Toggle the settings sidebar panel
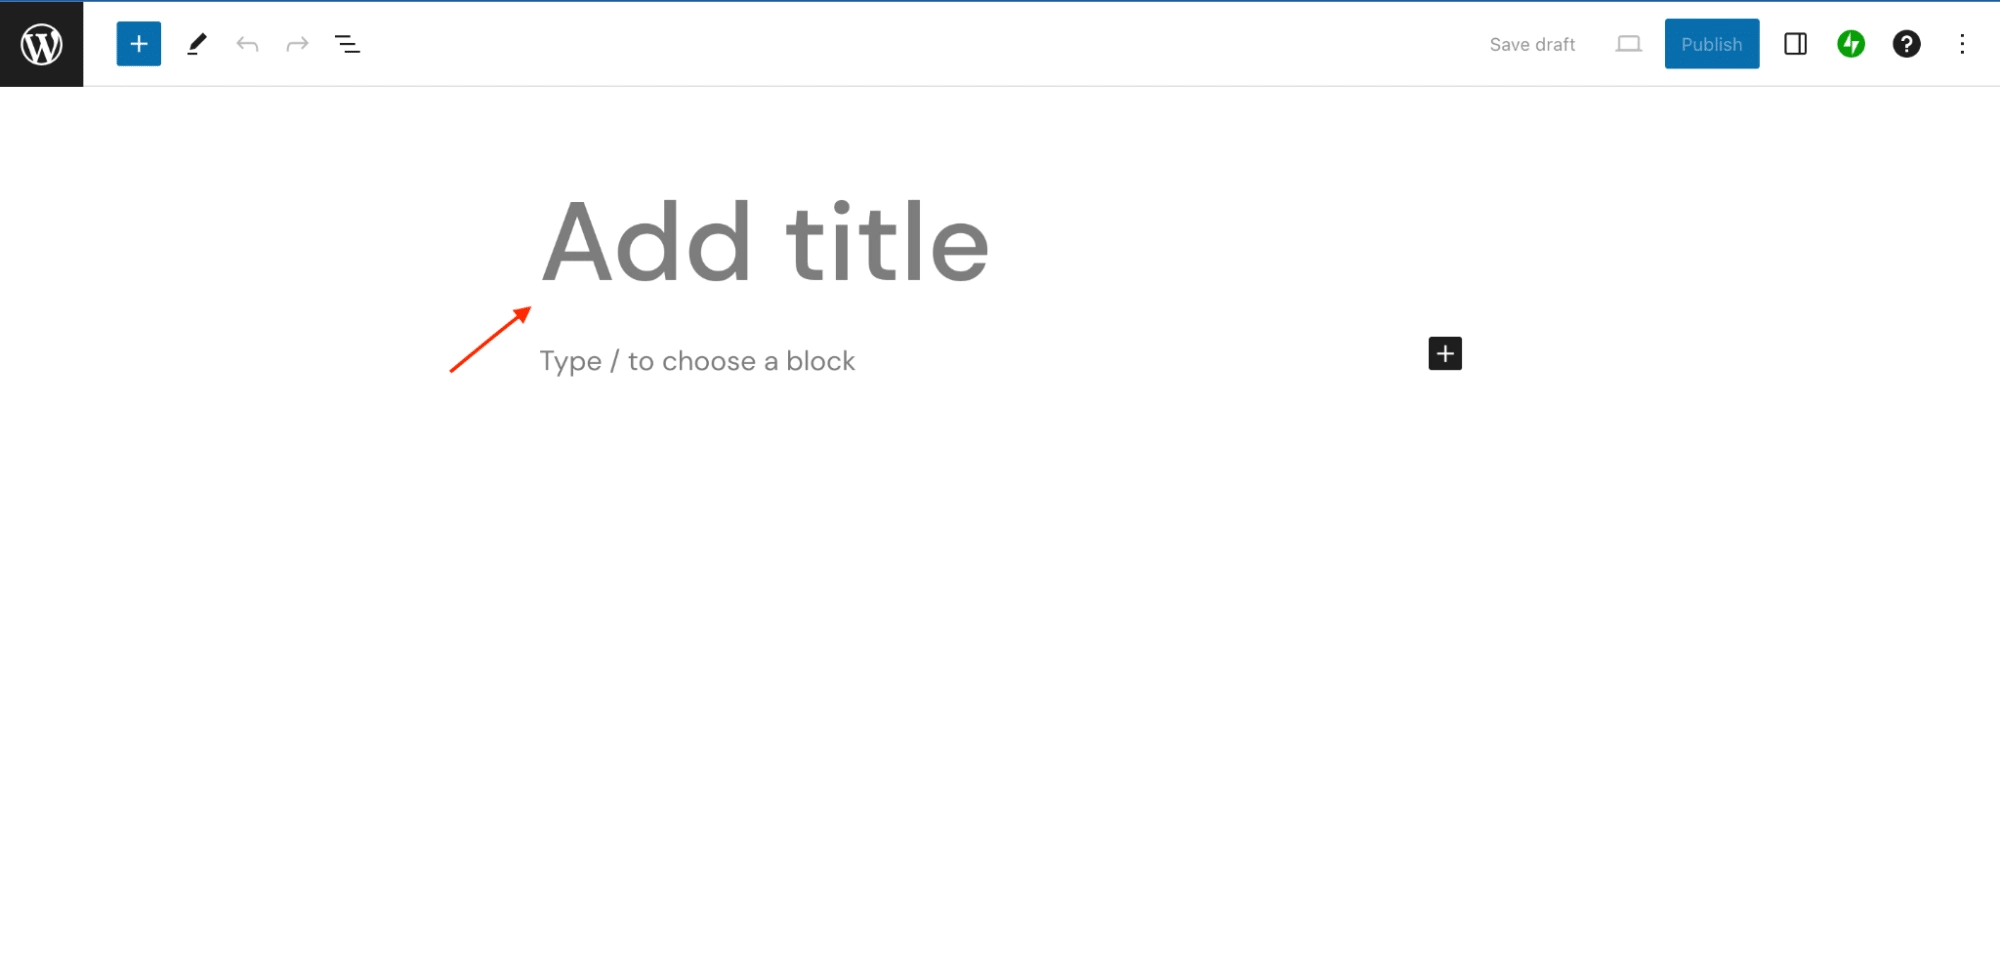 pyautogui.click(x=1794, y=43)
